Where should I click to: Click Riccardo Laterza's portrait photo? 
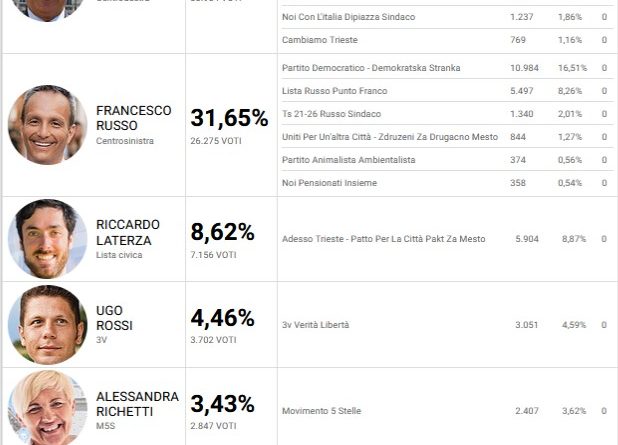[47, 239]
